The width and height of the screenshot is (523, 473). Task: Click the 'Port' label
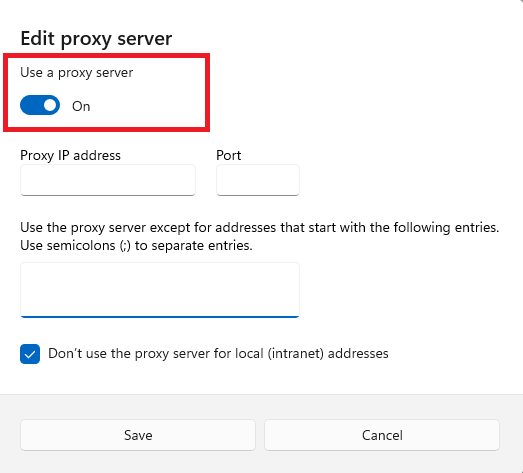[x=228, y=155]
